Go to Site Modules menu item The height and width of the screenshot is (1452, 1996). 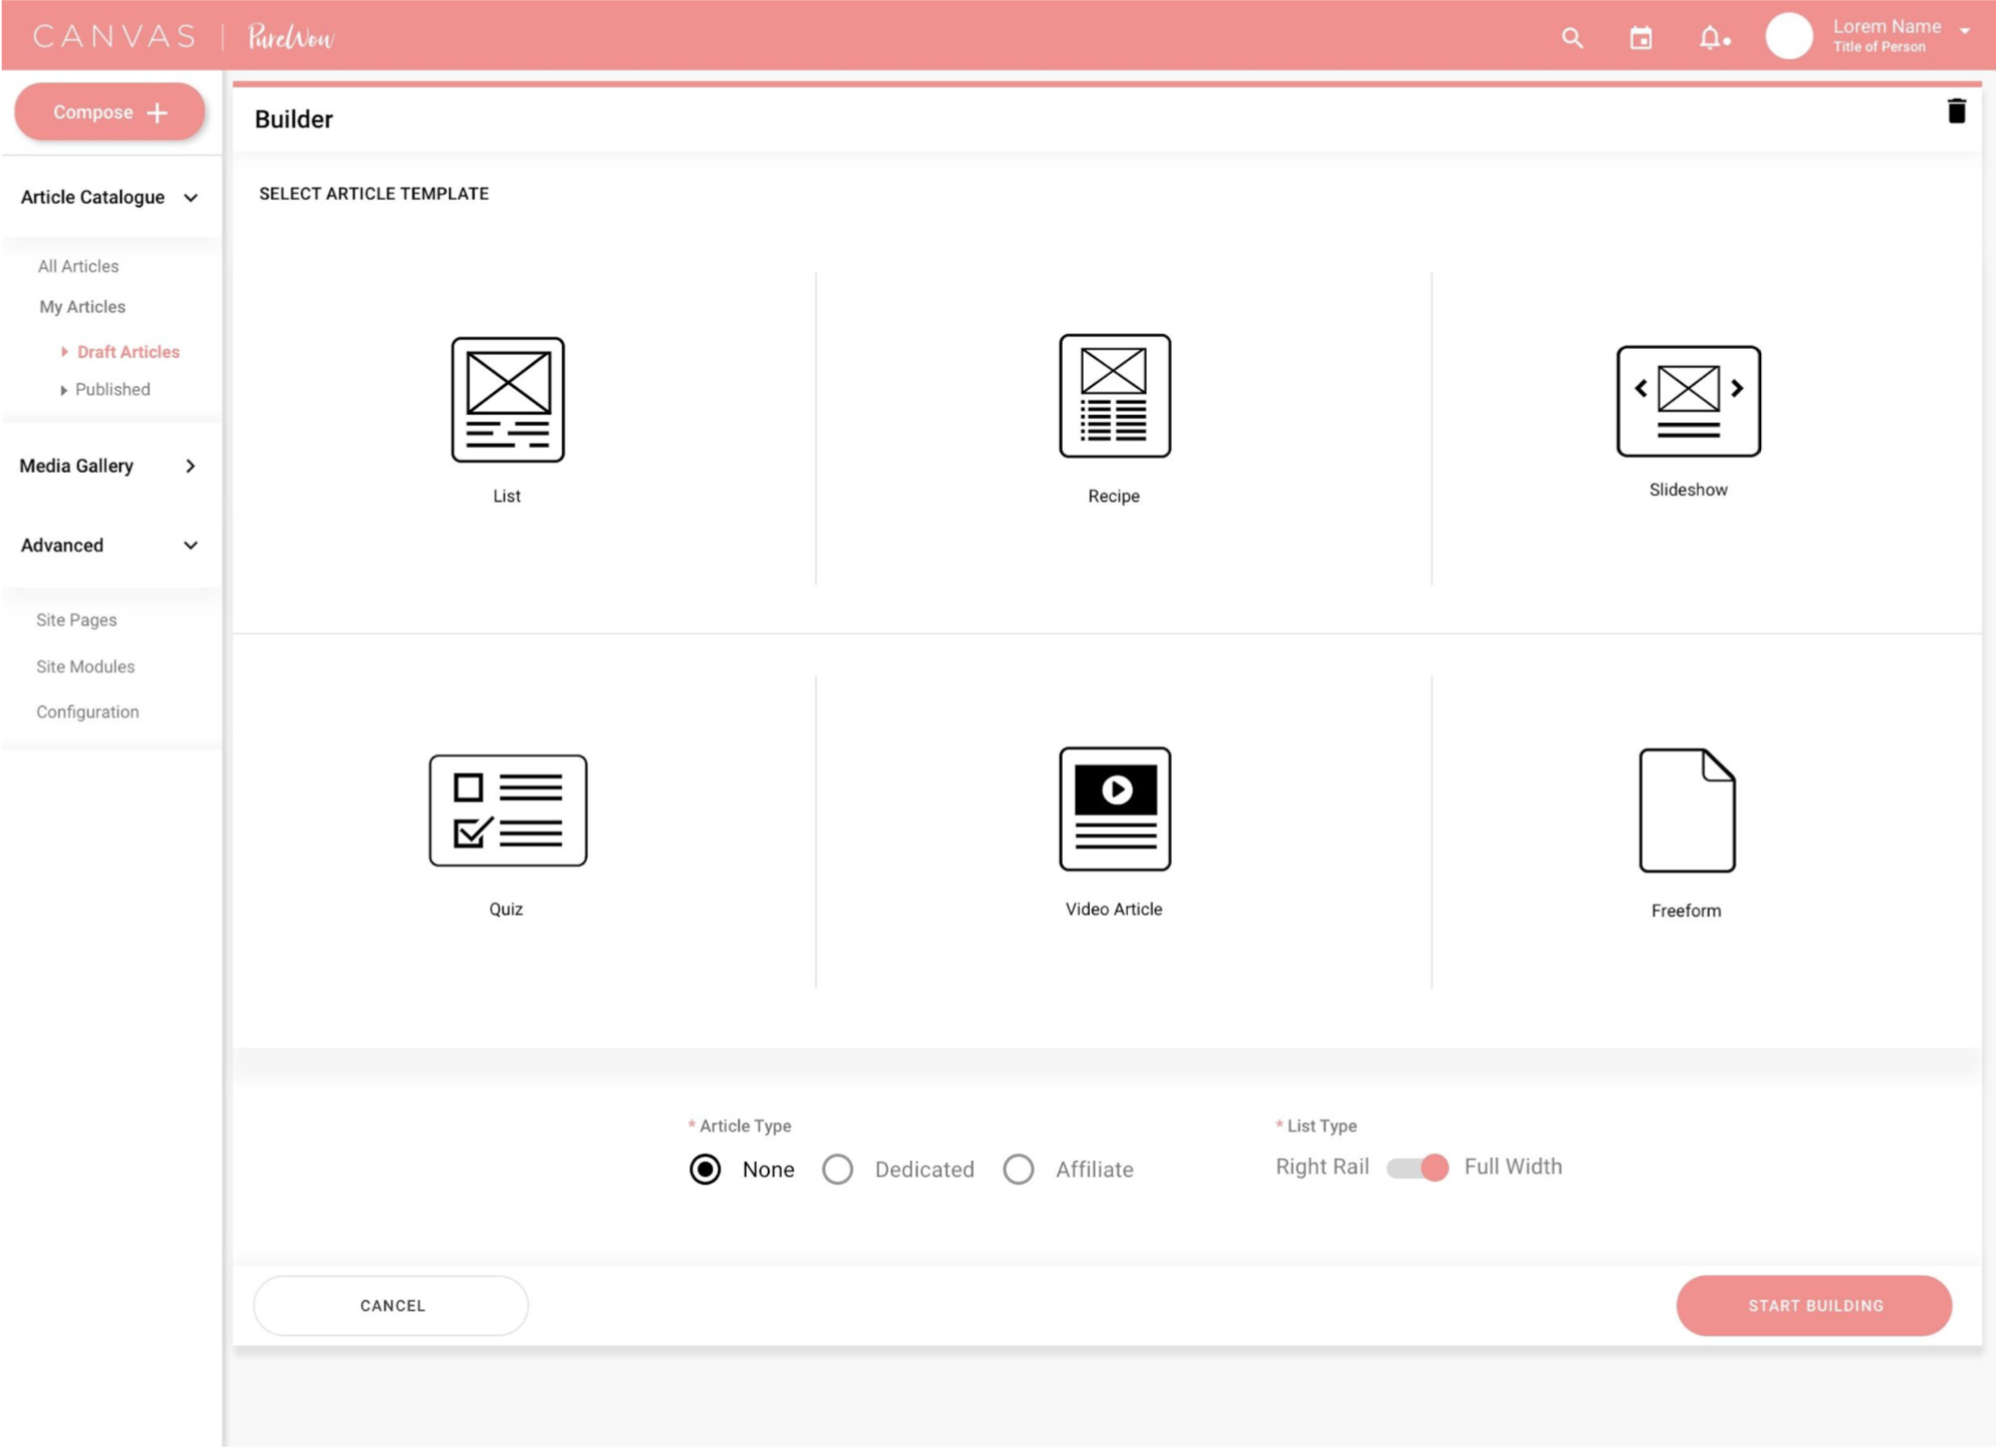tap(85, 666)
